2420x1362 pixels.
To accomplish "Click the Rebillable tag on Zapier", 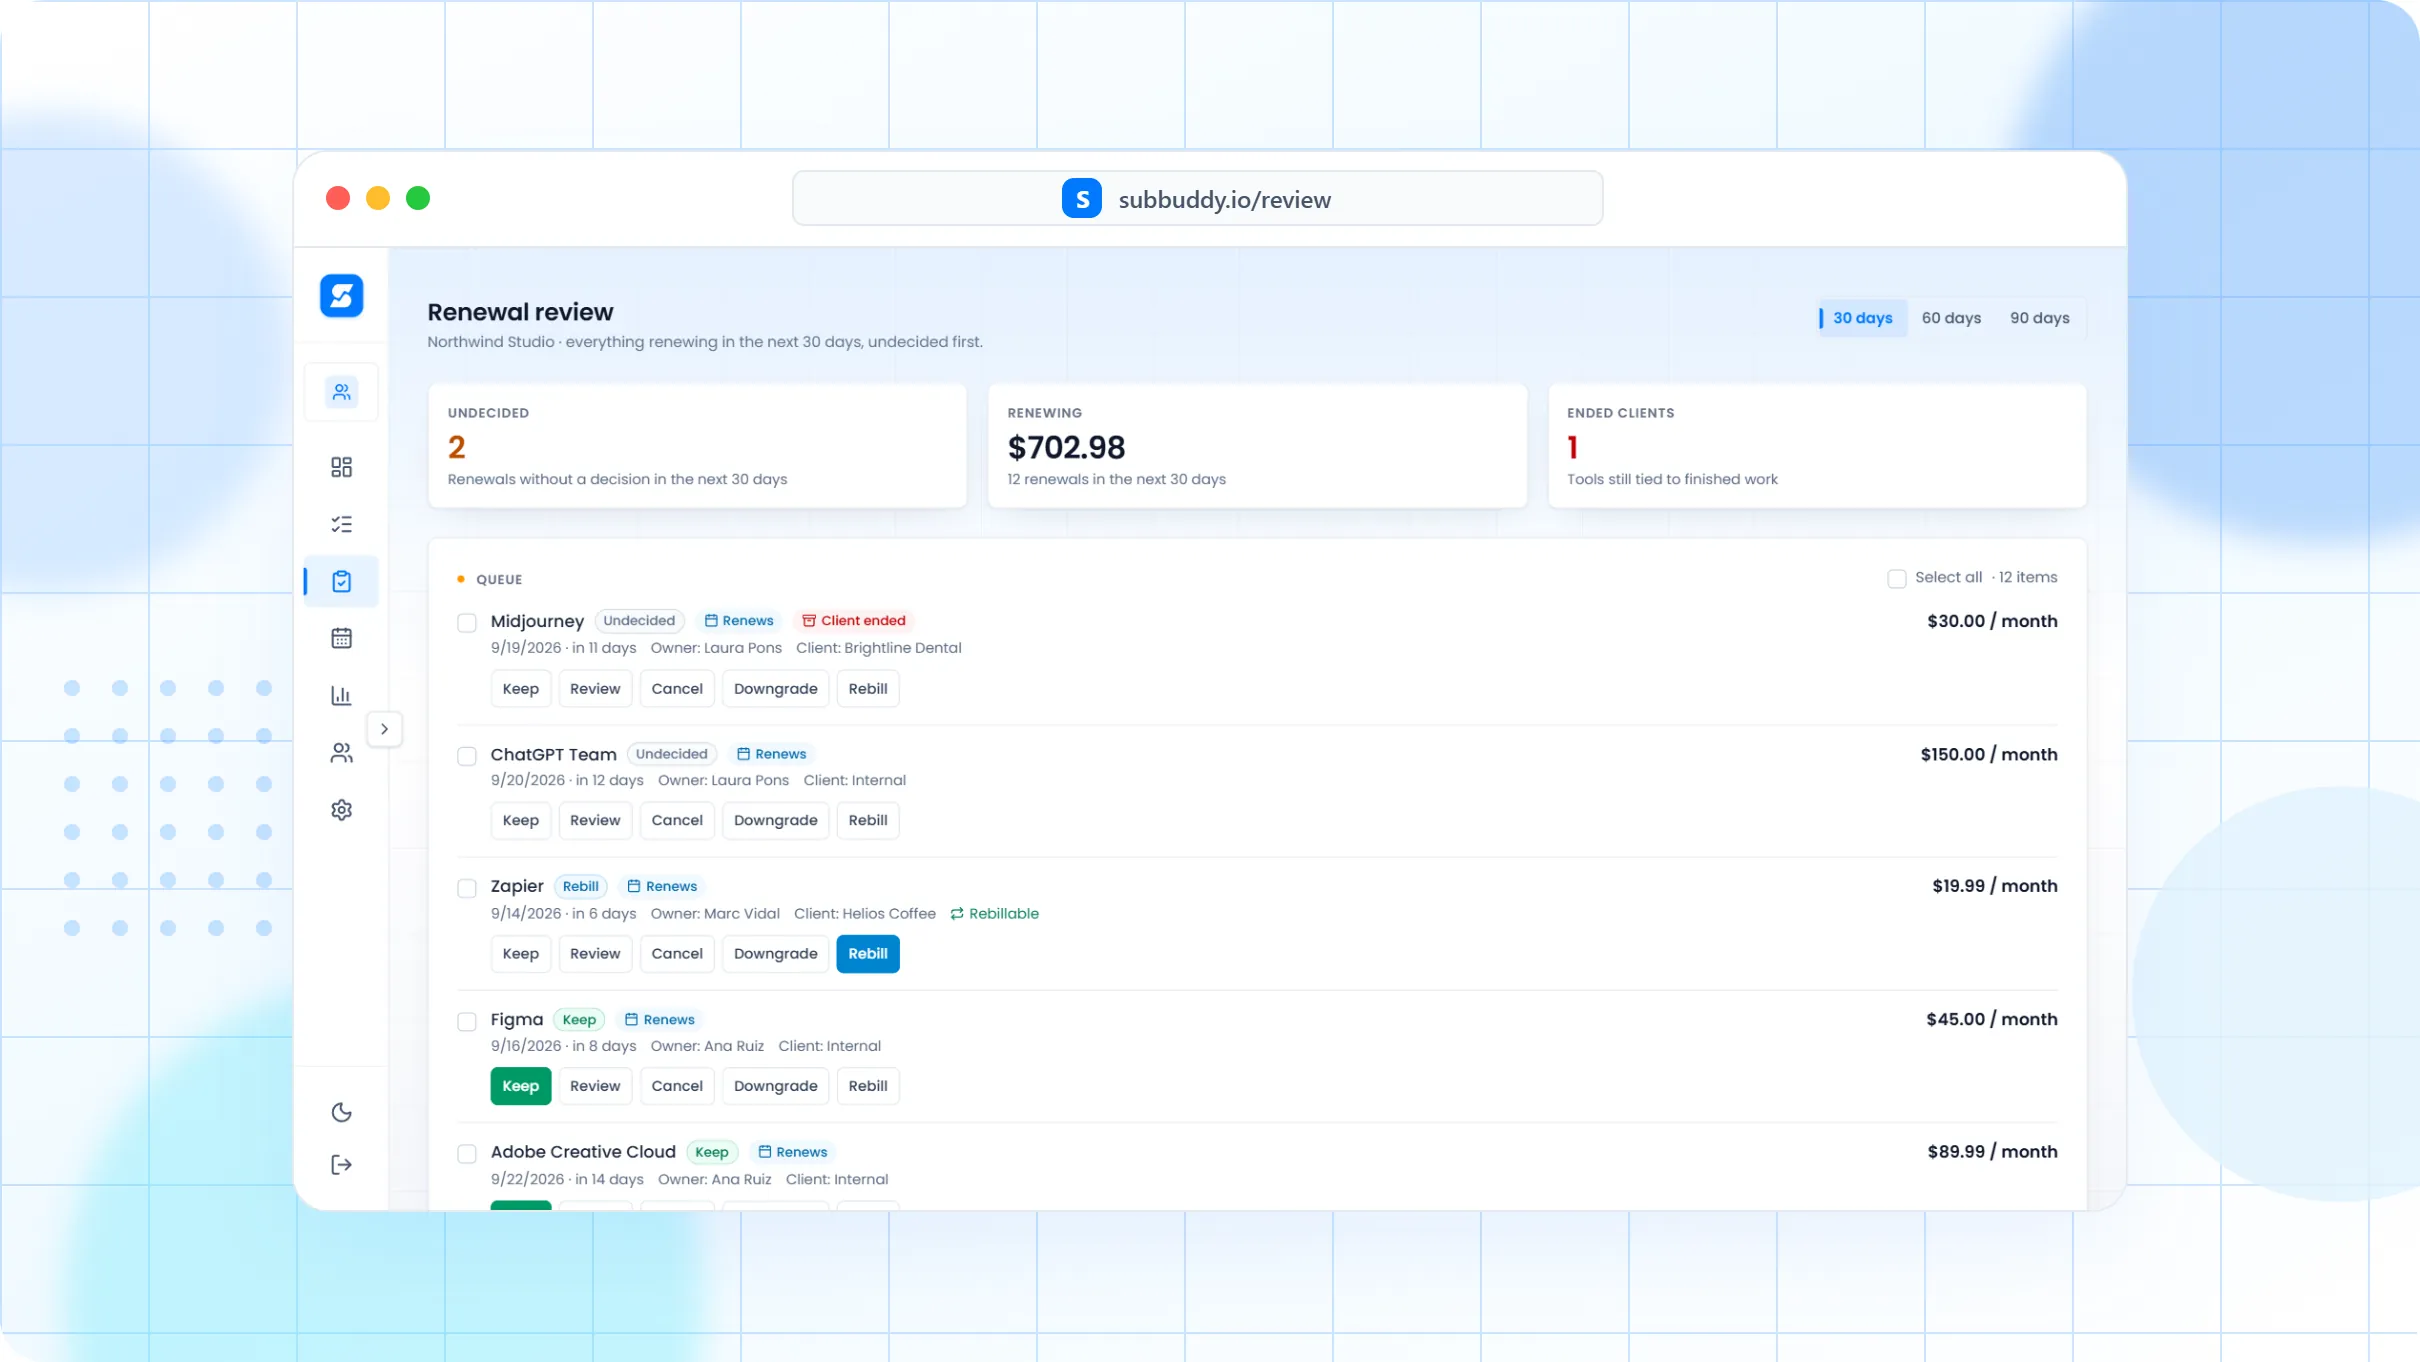I will point(994,914).
